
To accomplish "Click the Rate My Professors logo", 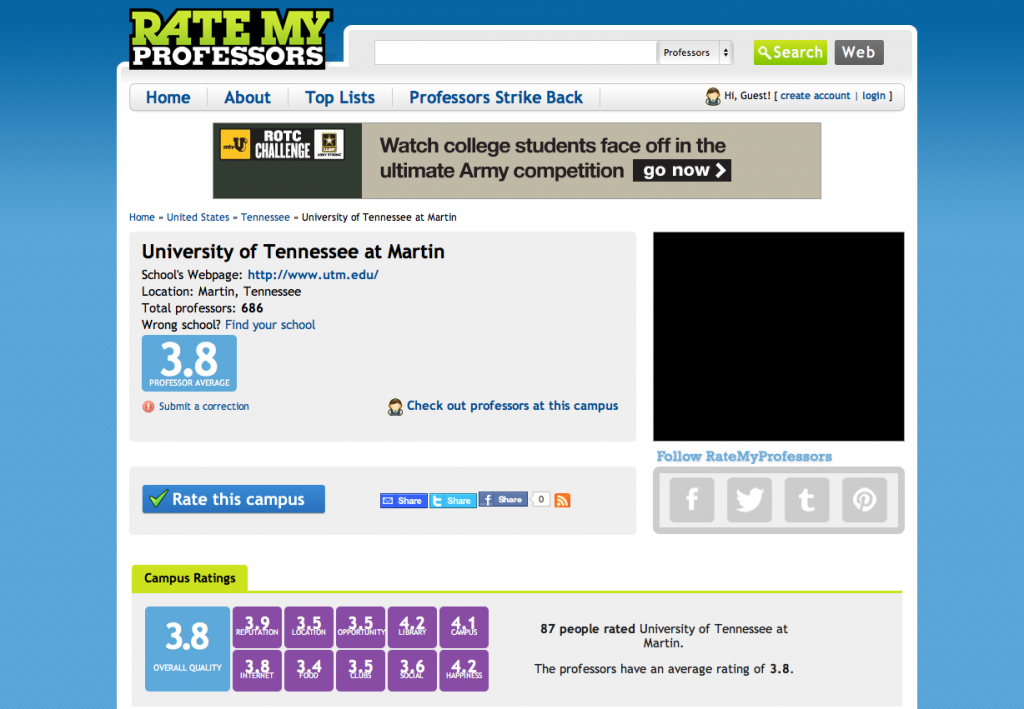I will [231, 39].
